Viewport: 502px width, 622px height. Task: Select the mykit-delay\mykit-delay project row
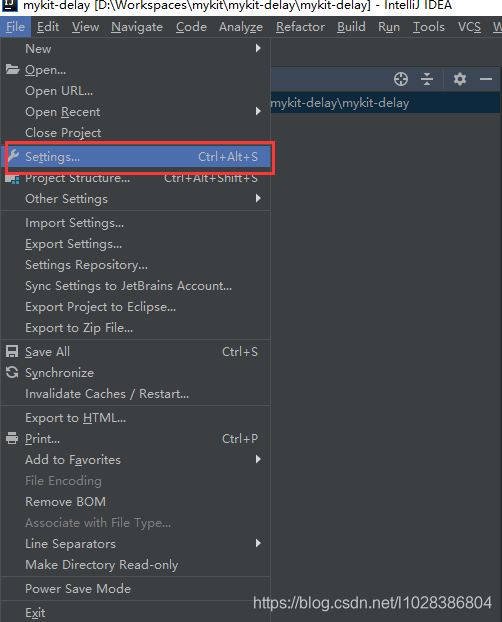pyautogui.click(x=385, y=103)
